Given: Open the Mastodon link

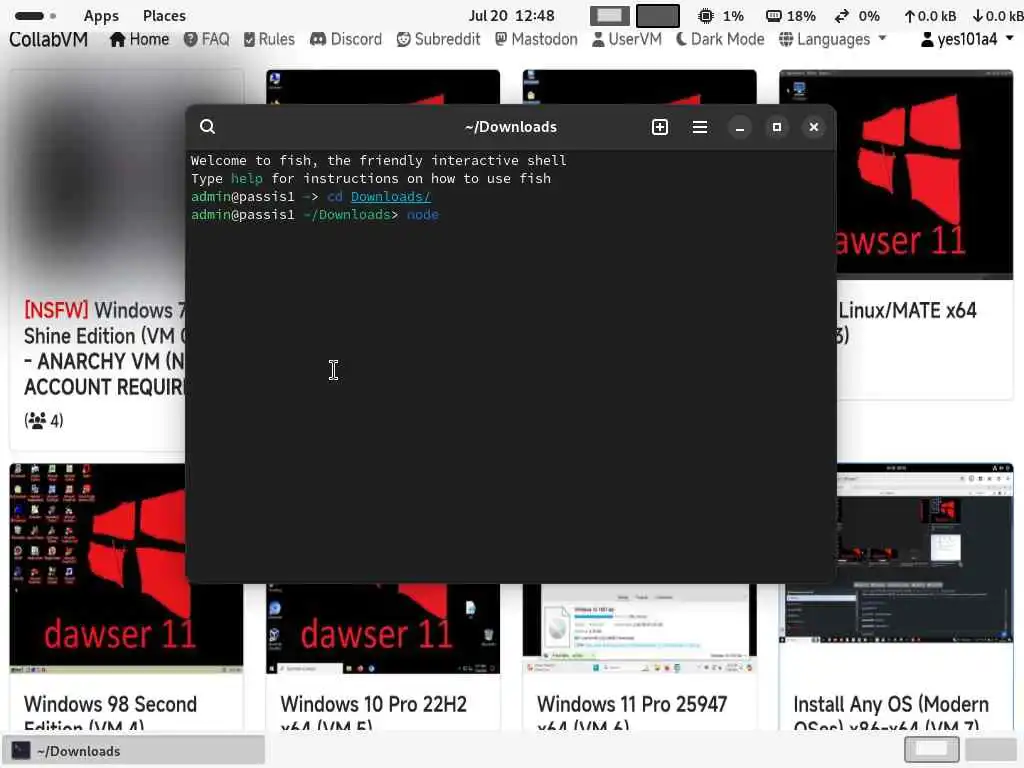Looking at the screenshot, I should [x=536, y=39].
